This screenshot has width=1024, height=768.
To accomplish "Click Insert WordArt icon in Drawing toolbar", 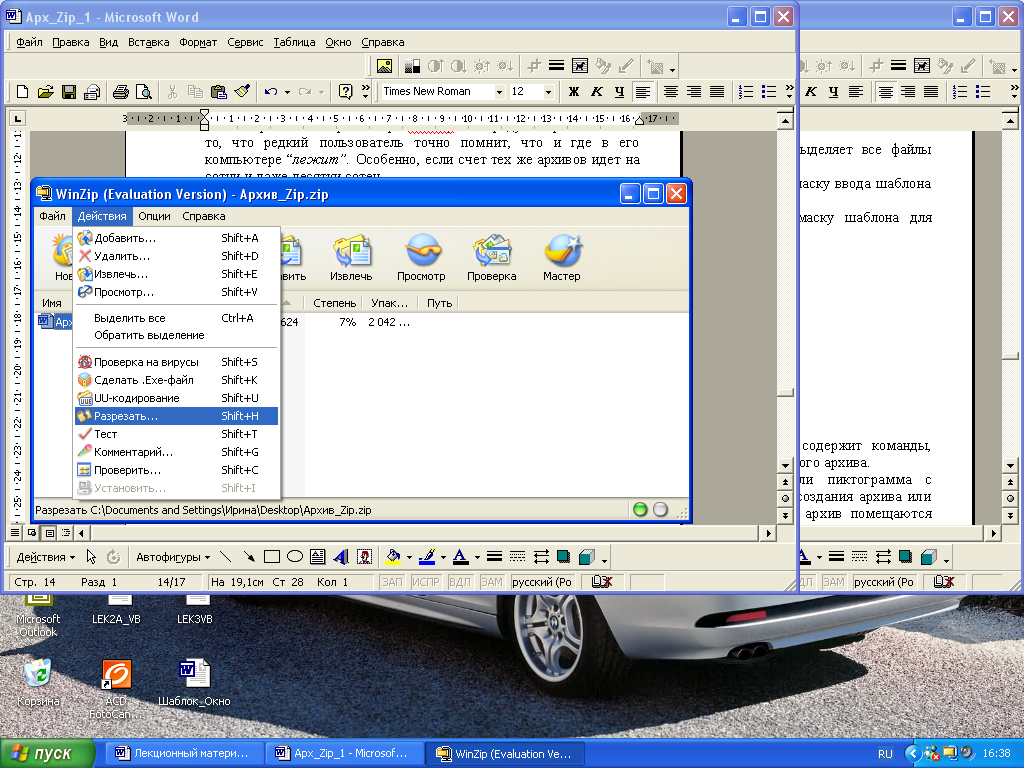I will click(341, 557).
